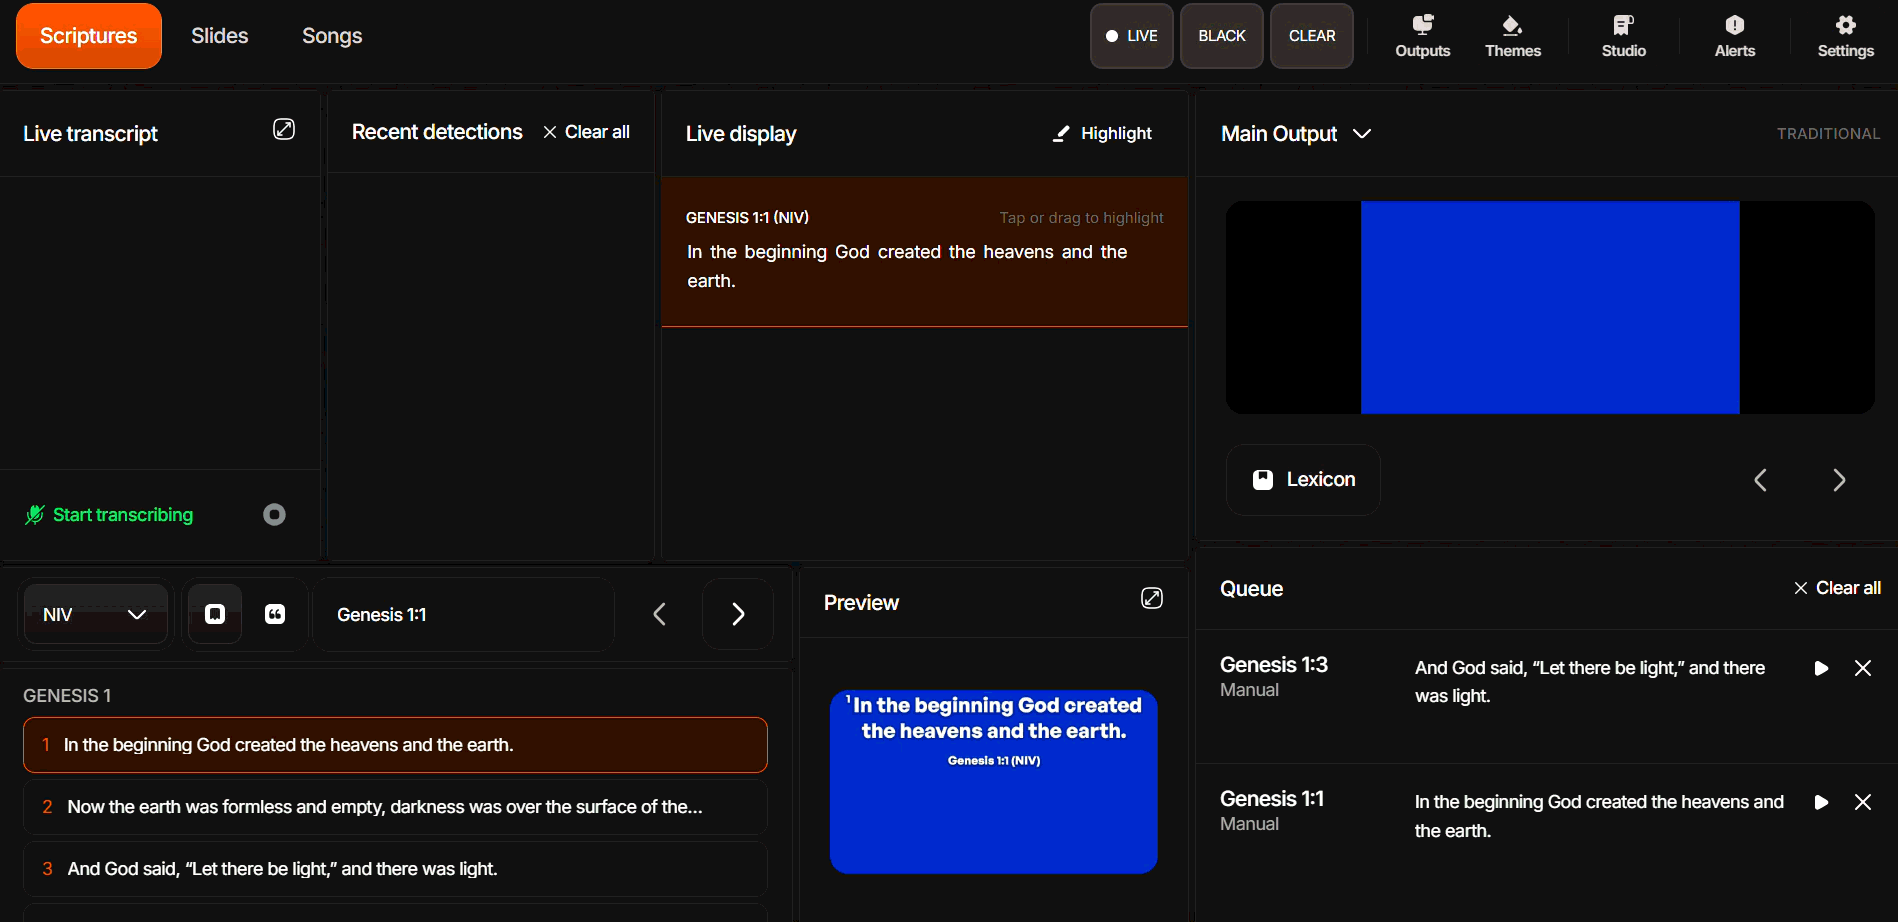Click the record circle beside Start transcribing
Screen dimensions: 1898x922
click(x=274, y=514)
